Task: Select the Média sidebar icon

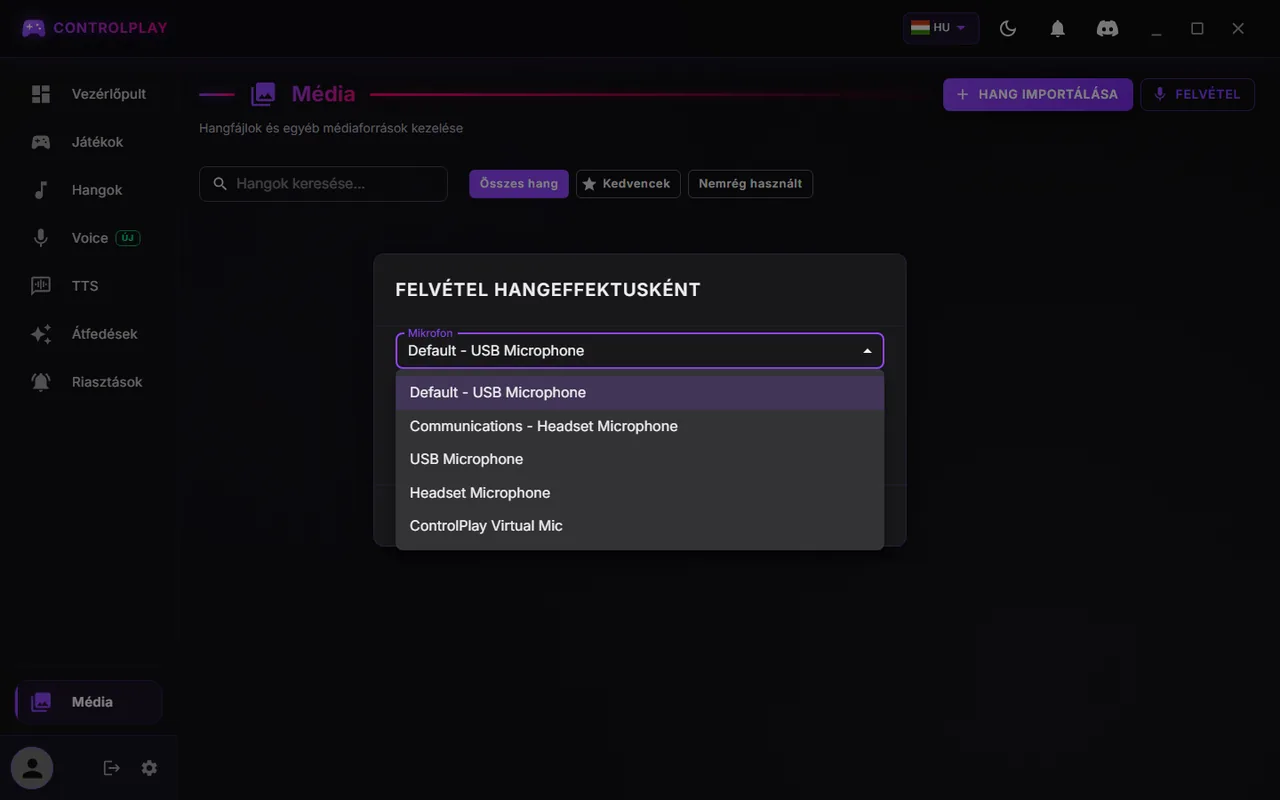Action: [x=41, y=702]
